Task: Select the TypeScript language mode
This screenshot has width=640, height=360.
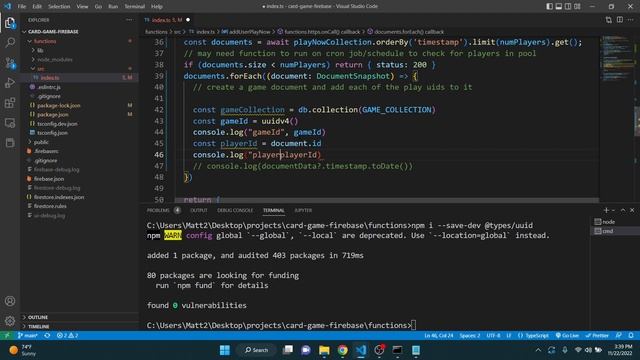Action: coord(533,336)
